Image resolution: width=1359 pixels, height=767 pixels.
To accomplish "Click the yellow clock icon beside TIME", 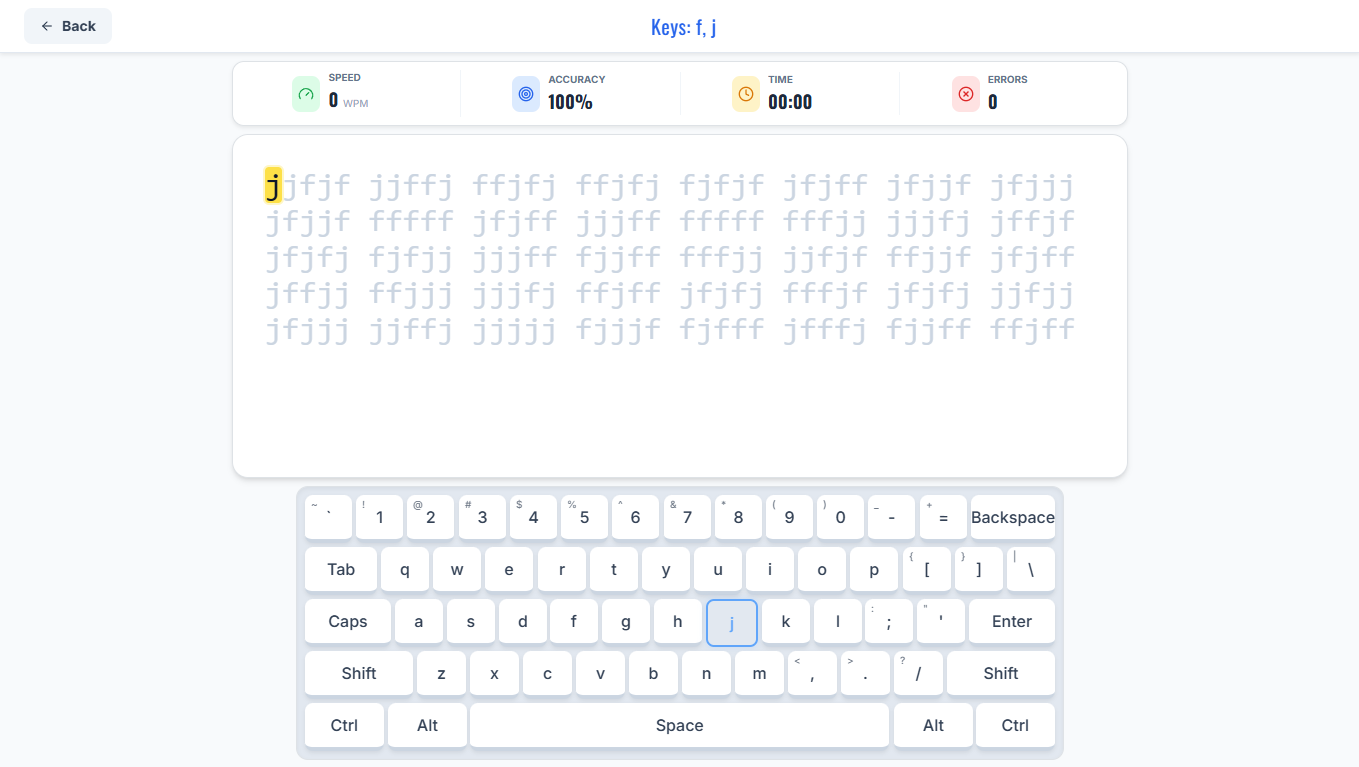I will 745,93.
